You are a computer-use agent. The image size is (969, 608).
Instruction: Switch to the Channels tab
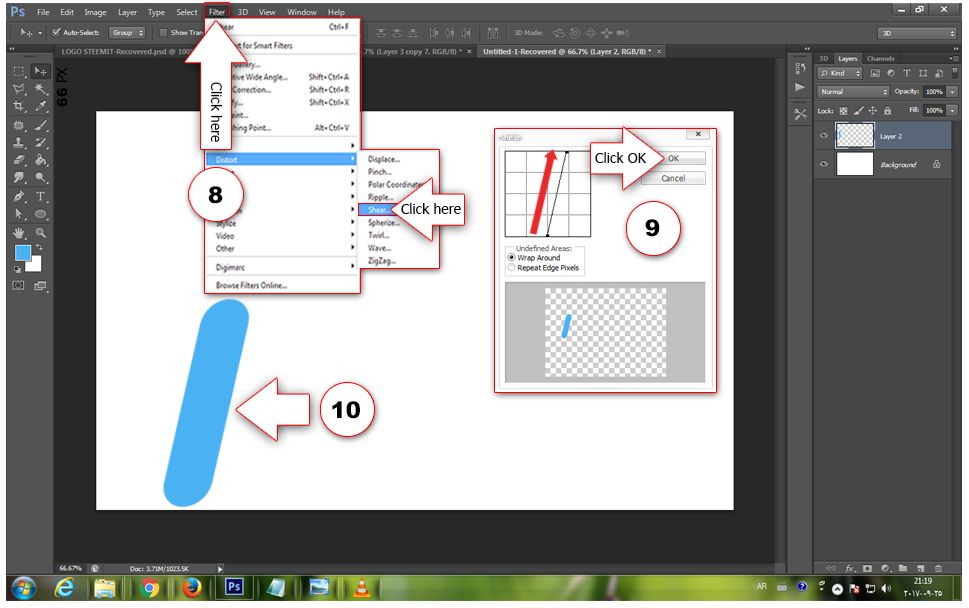[x=881, y=58]
